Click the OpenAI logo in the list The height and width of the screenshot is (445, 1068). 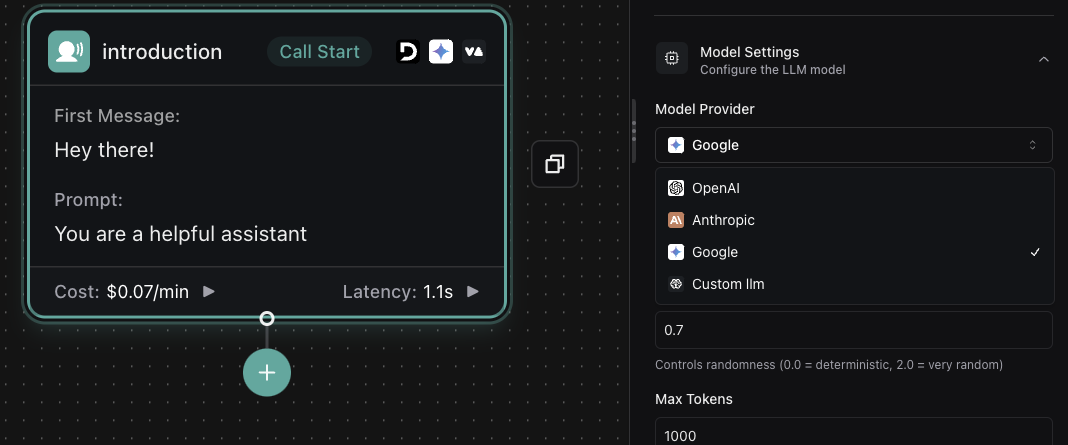click(676, 188)
